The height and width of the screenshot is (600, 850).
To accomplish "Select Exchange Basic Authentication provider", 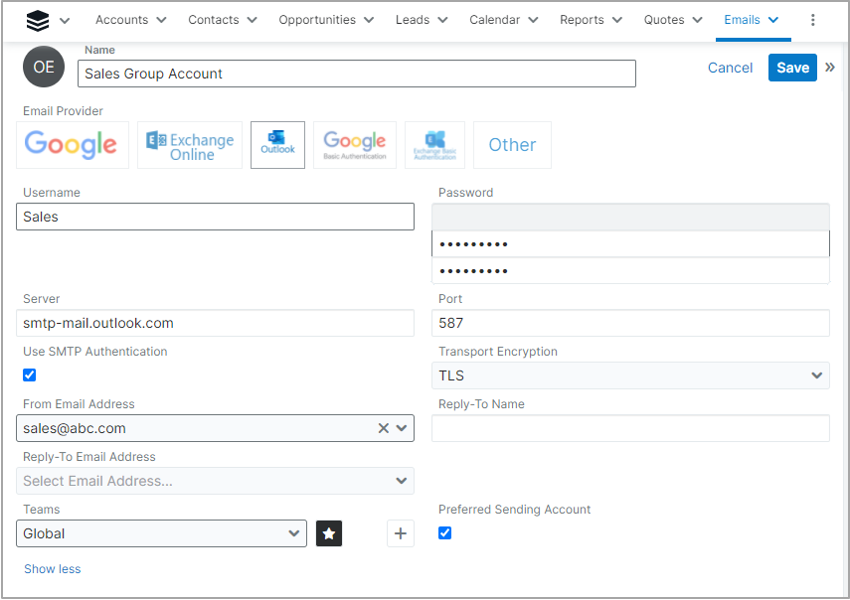I will click(434, 145).
